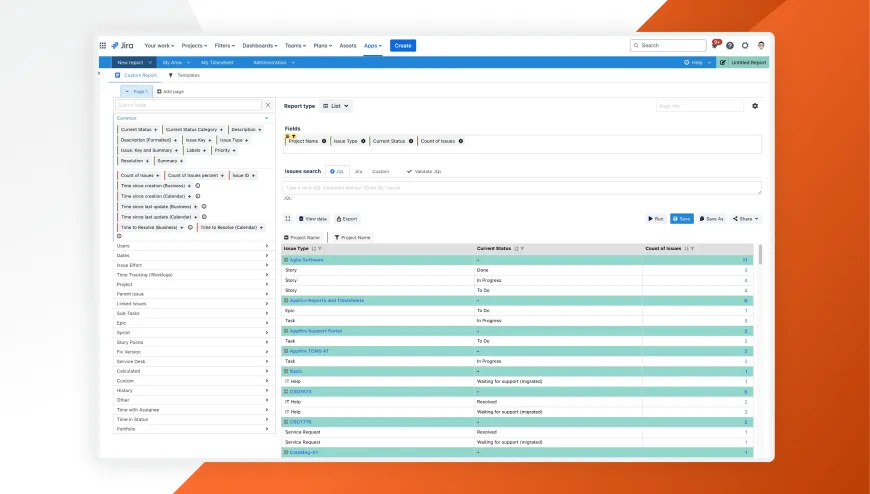
Task: Click the Create button
Action: (x=403, y=46)
